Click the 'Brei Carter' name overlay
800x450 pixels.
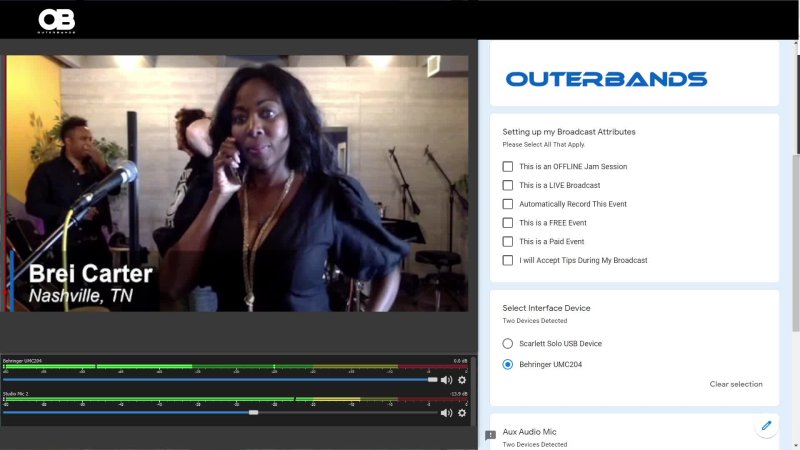coord(90,274)
